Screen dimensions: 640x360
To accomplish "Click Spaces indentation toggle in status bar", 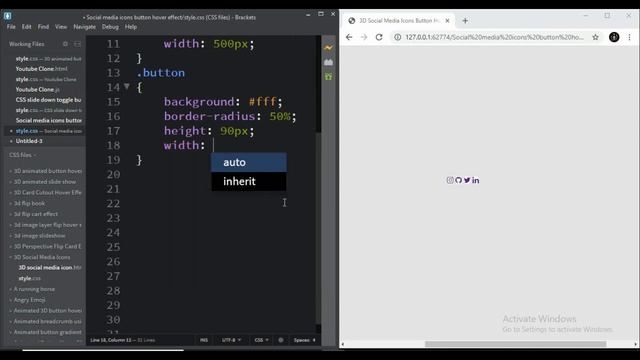I will pyautogui.click(x=302, y=340).
